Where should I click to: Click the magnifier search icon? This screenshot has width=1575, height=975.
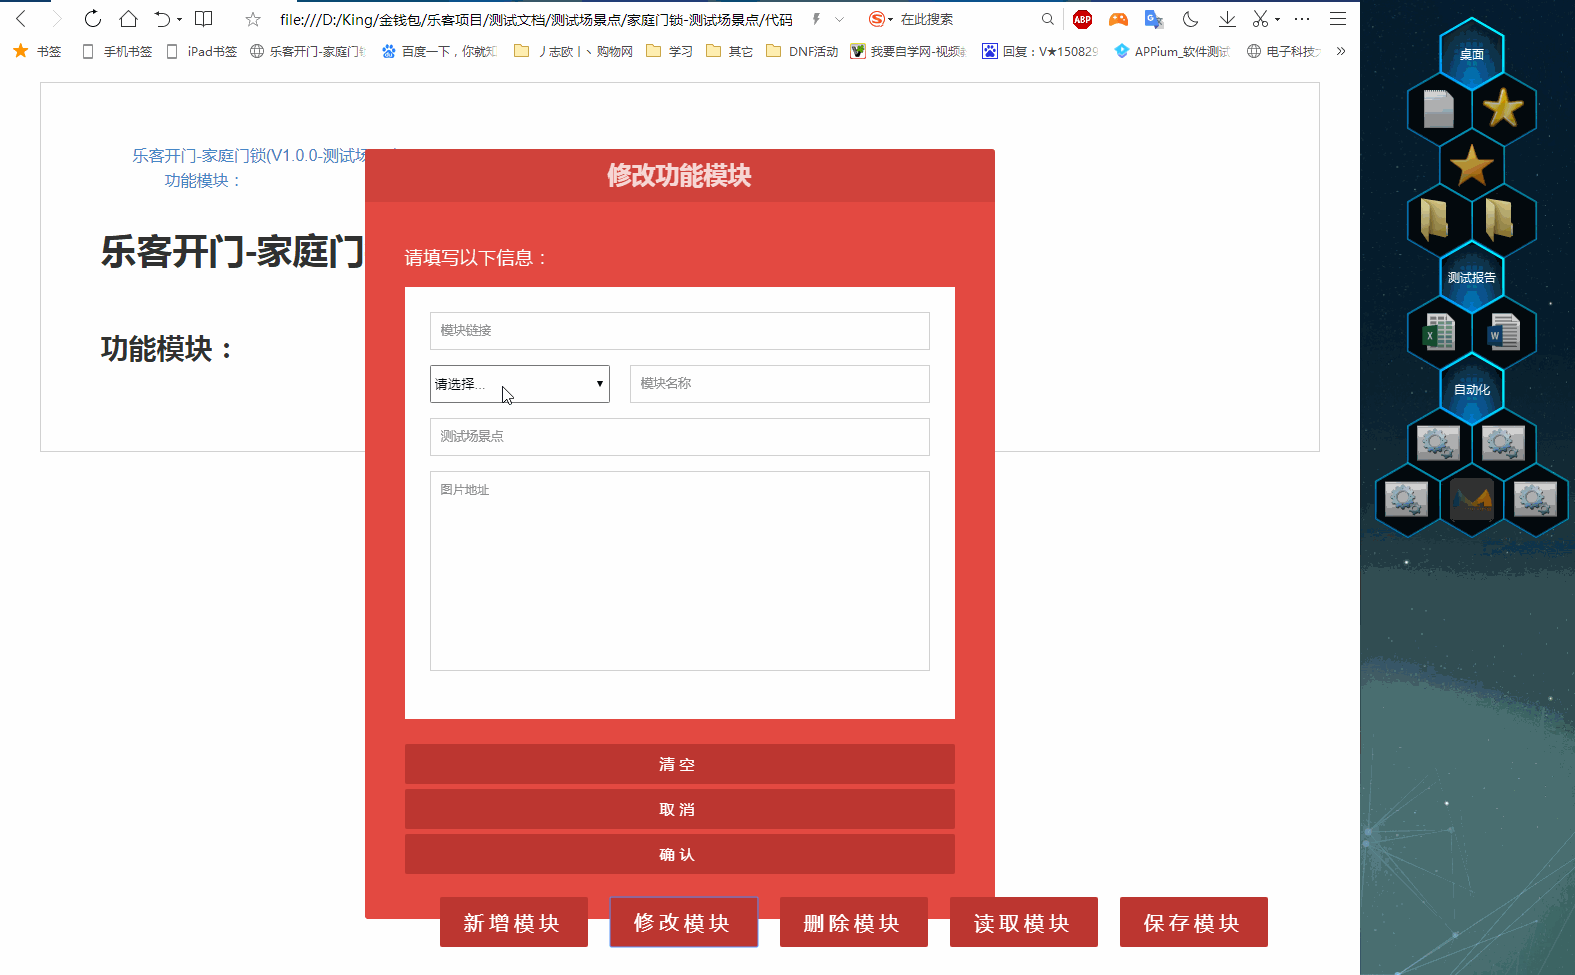tap(1047, 19)
